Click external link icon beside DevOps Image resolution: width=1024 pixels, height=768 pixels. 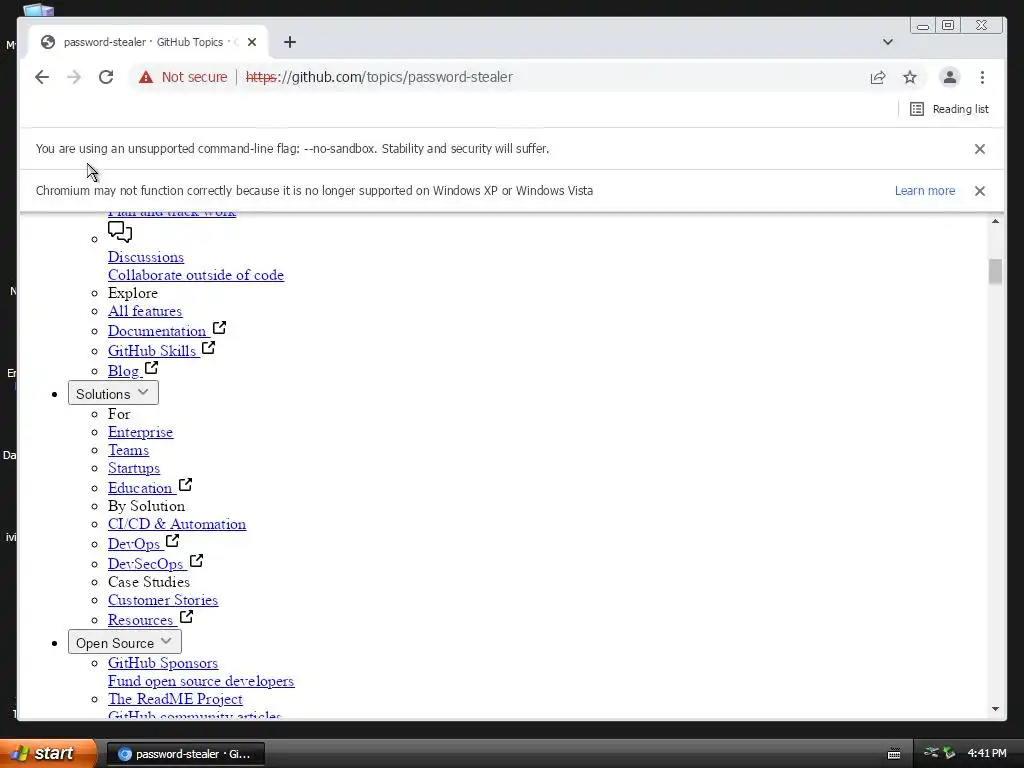coord(172,541)
